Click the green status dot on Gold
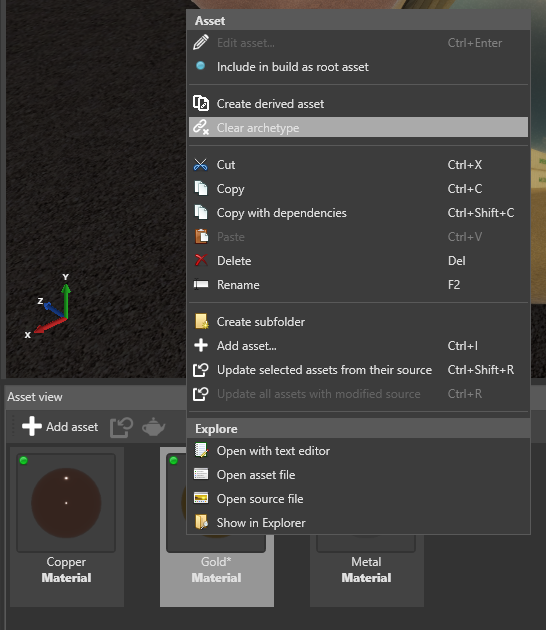Image resolution: width=546 pixels, height=630 pixels. click(x=174, y=460)
